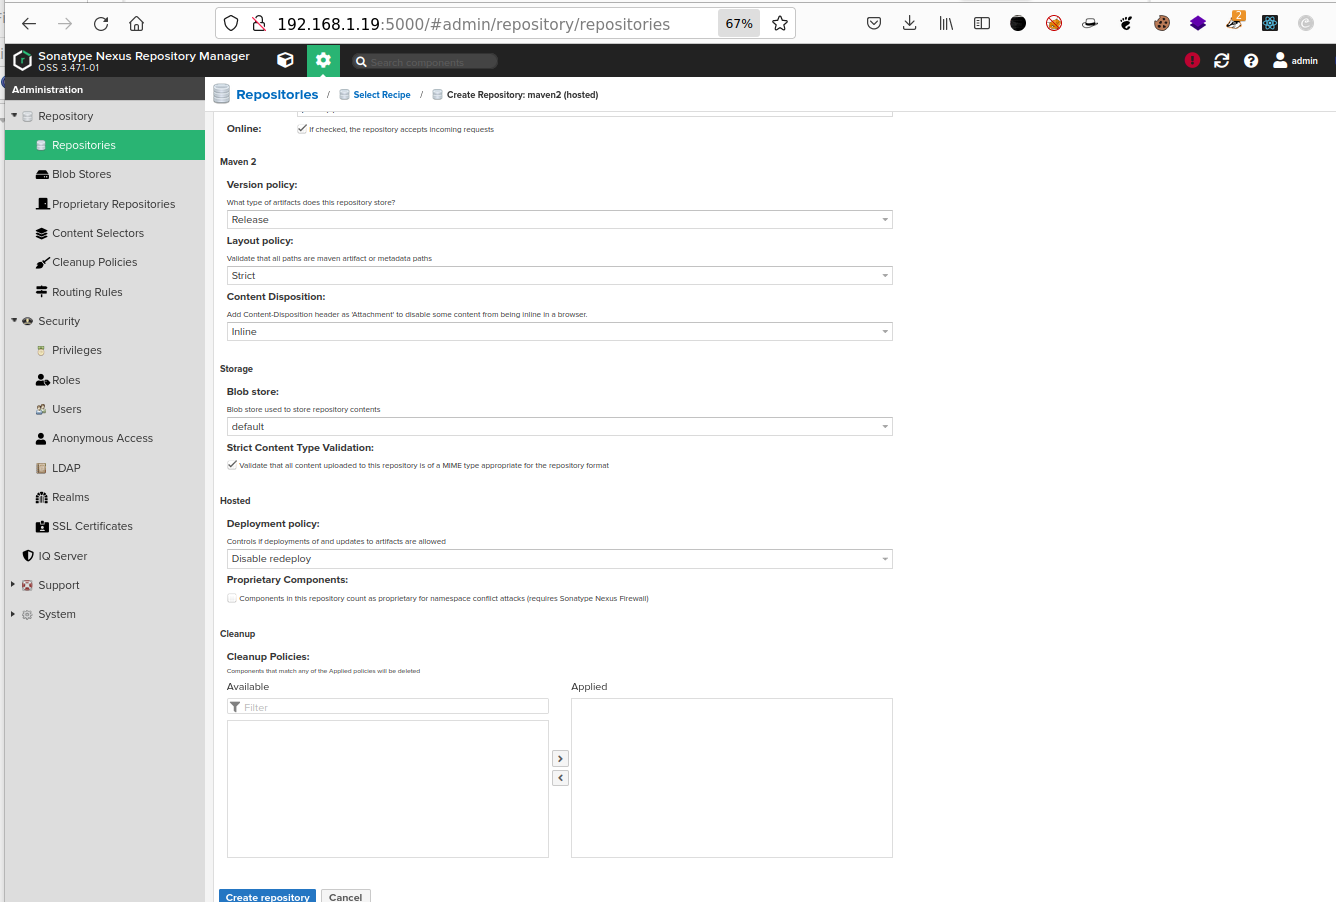Expand the System tree section
Viewport: 1336px width, 902px height.
[x=13, y=614]
